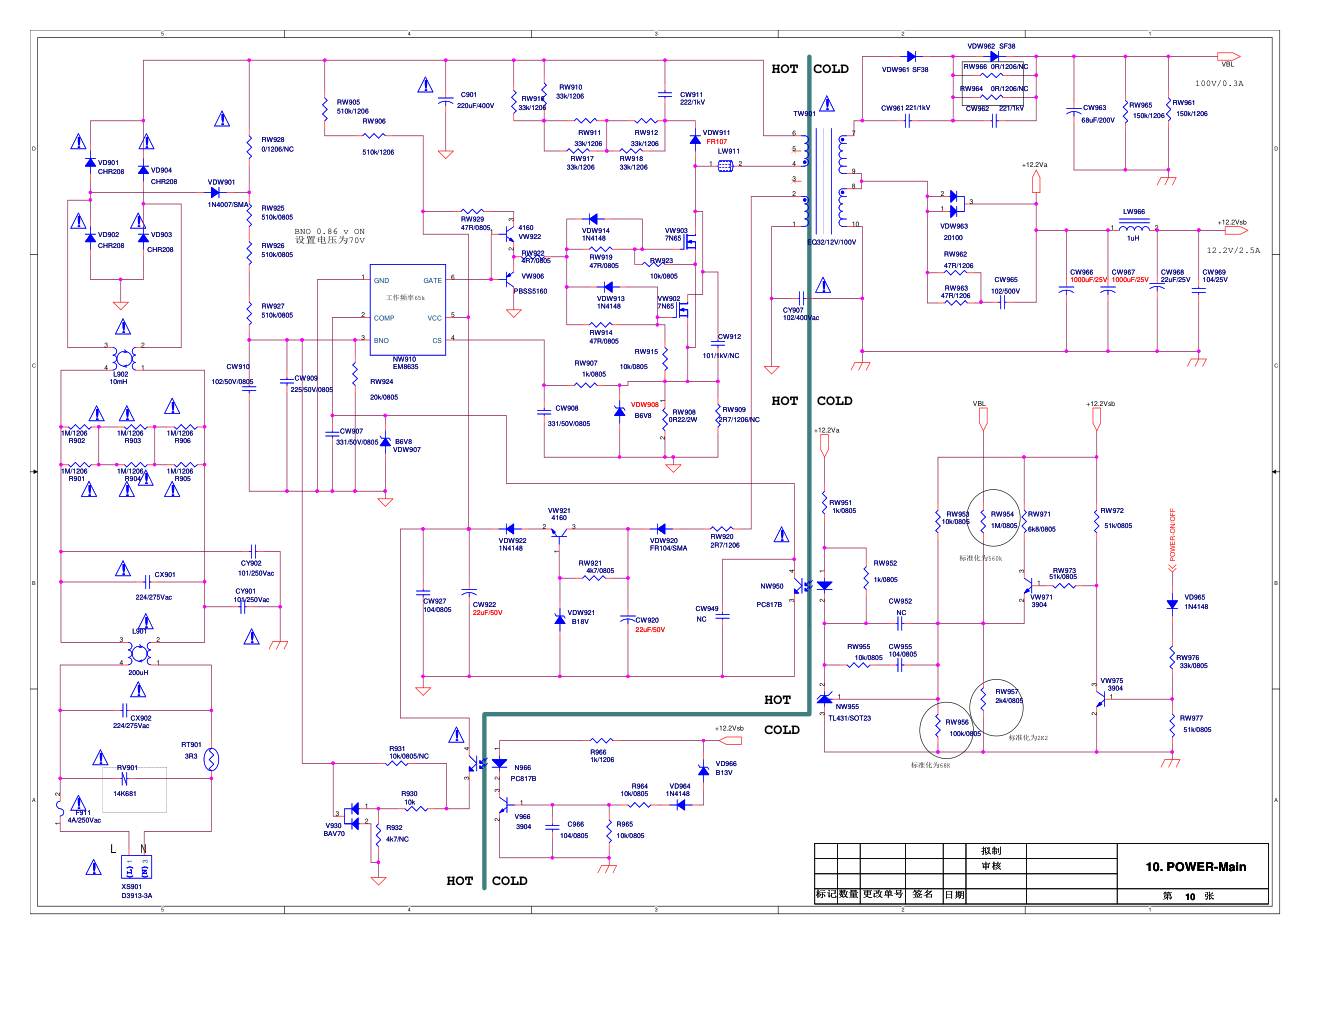The image size is (1320, 1020).
Task: Select the L902 10mH choke label
Action: (119, 378)
